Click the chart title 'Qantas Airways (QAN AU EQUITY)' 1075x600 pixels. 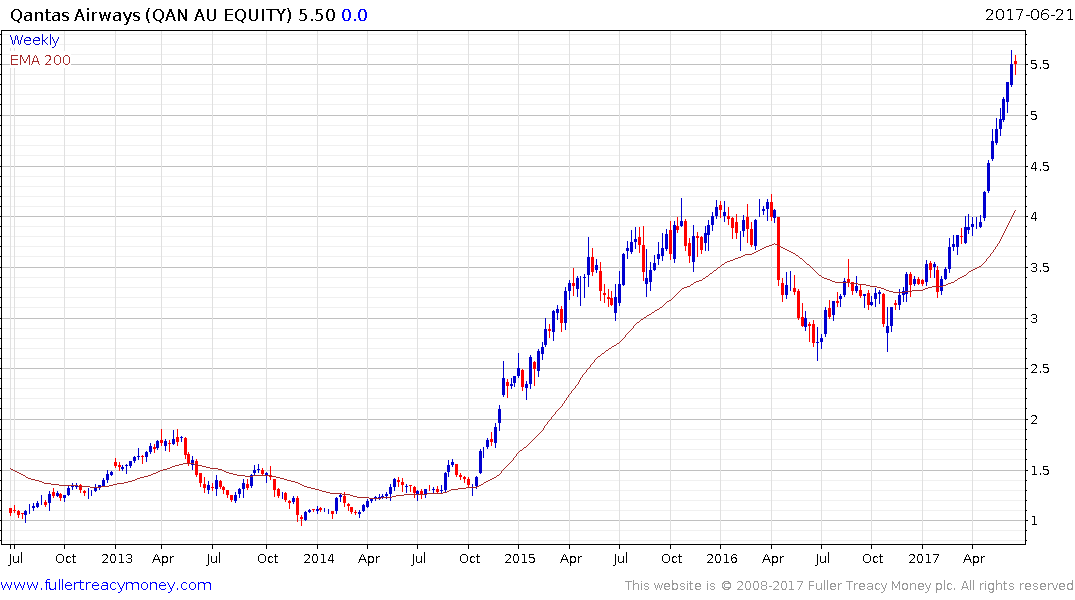[151, 15]
